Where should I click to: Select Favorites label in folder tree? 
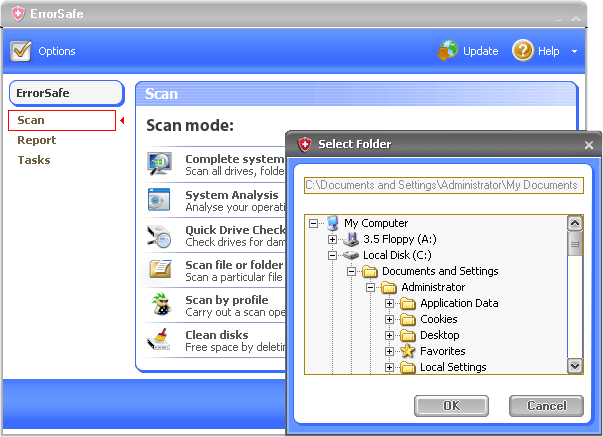pos(443,351)
